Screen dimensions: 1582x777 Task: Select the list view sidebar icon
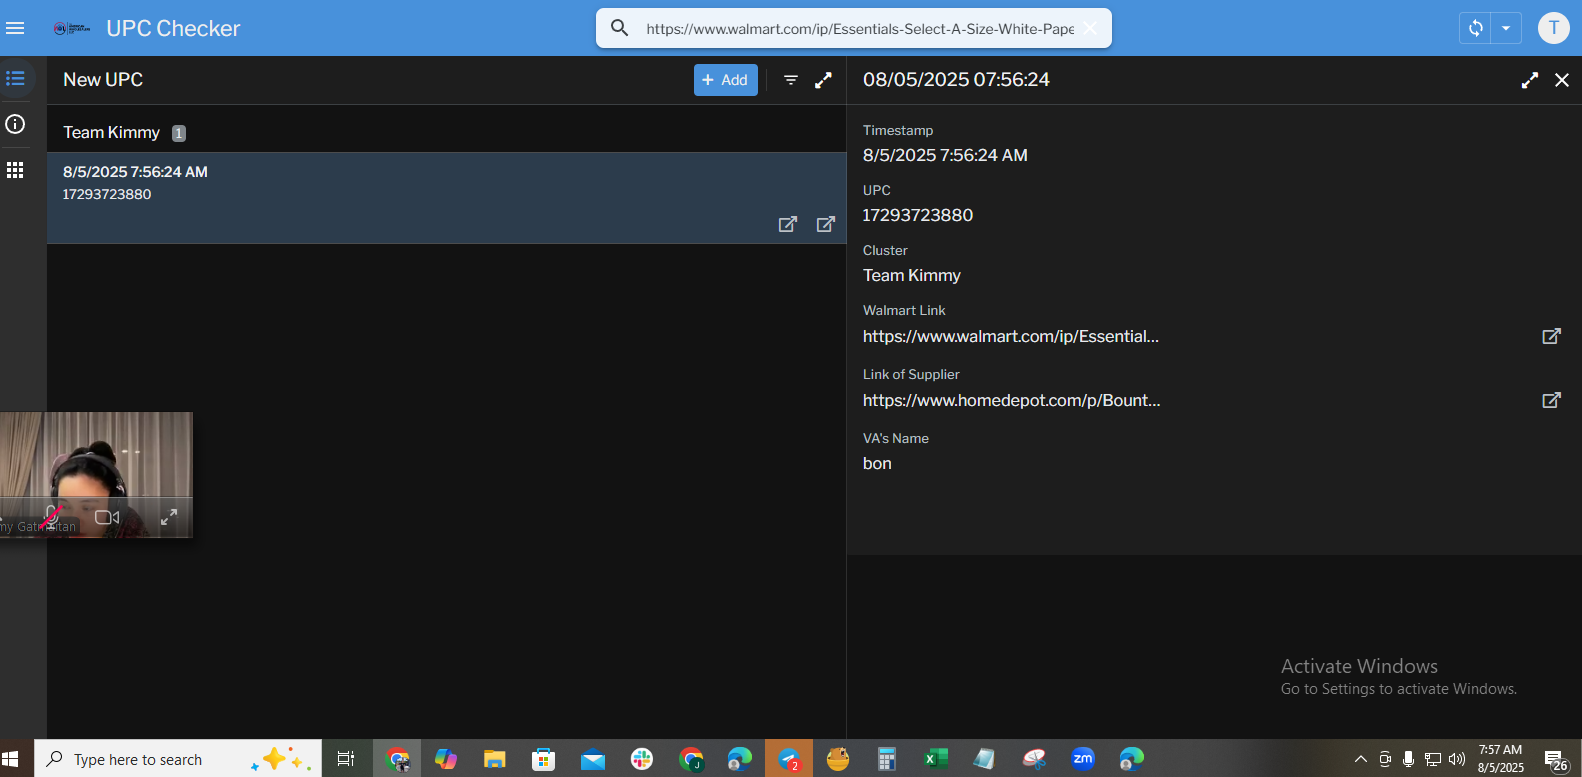point(15,78)
